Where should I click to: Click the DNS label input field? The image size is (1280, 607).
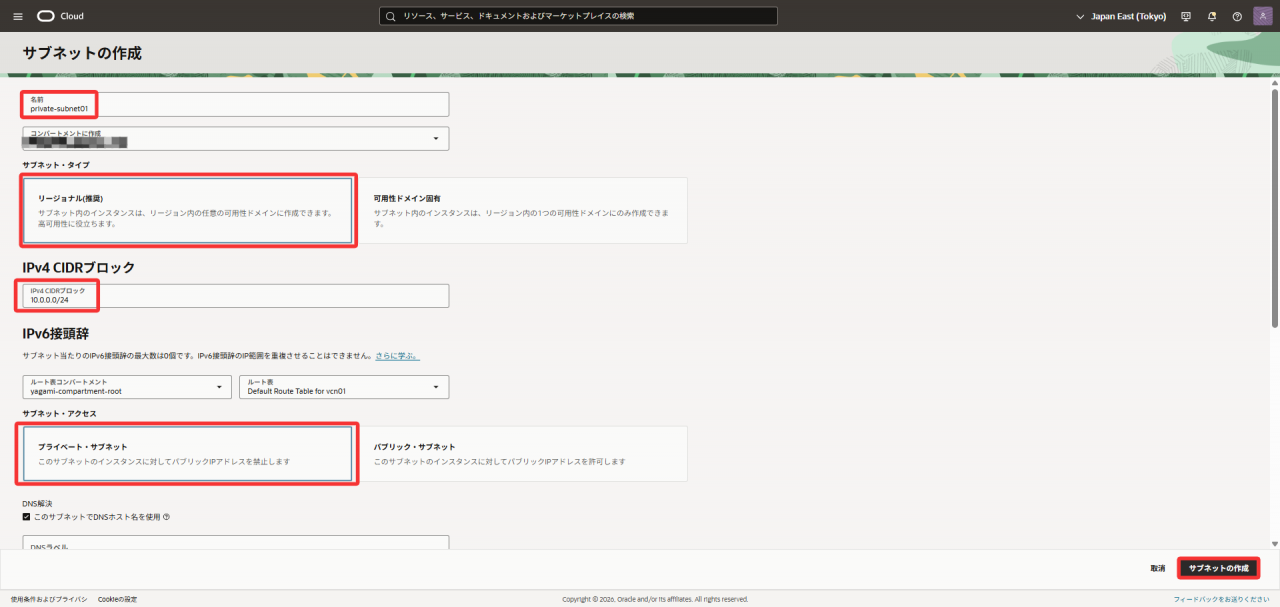coord(236,543)
